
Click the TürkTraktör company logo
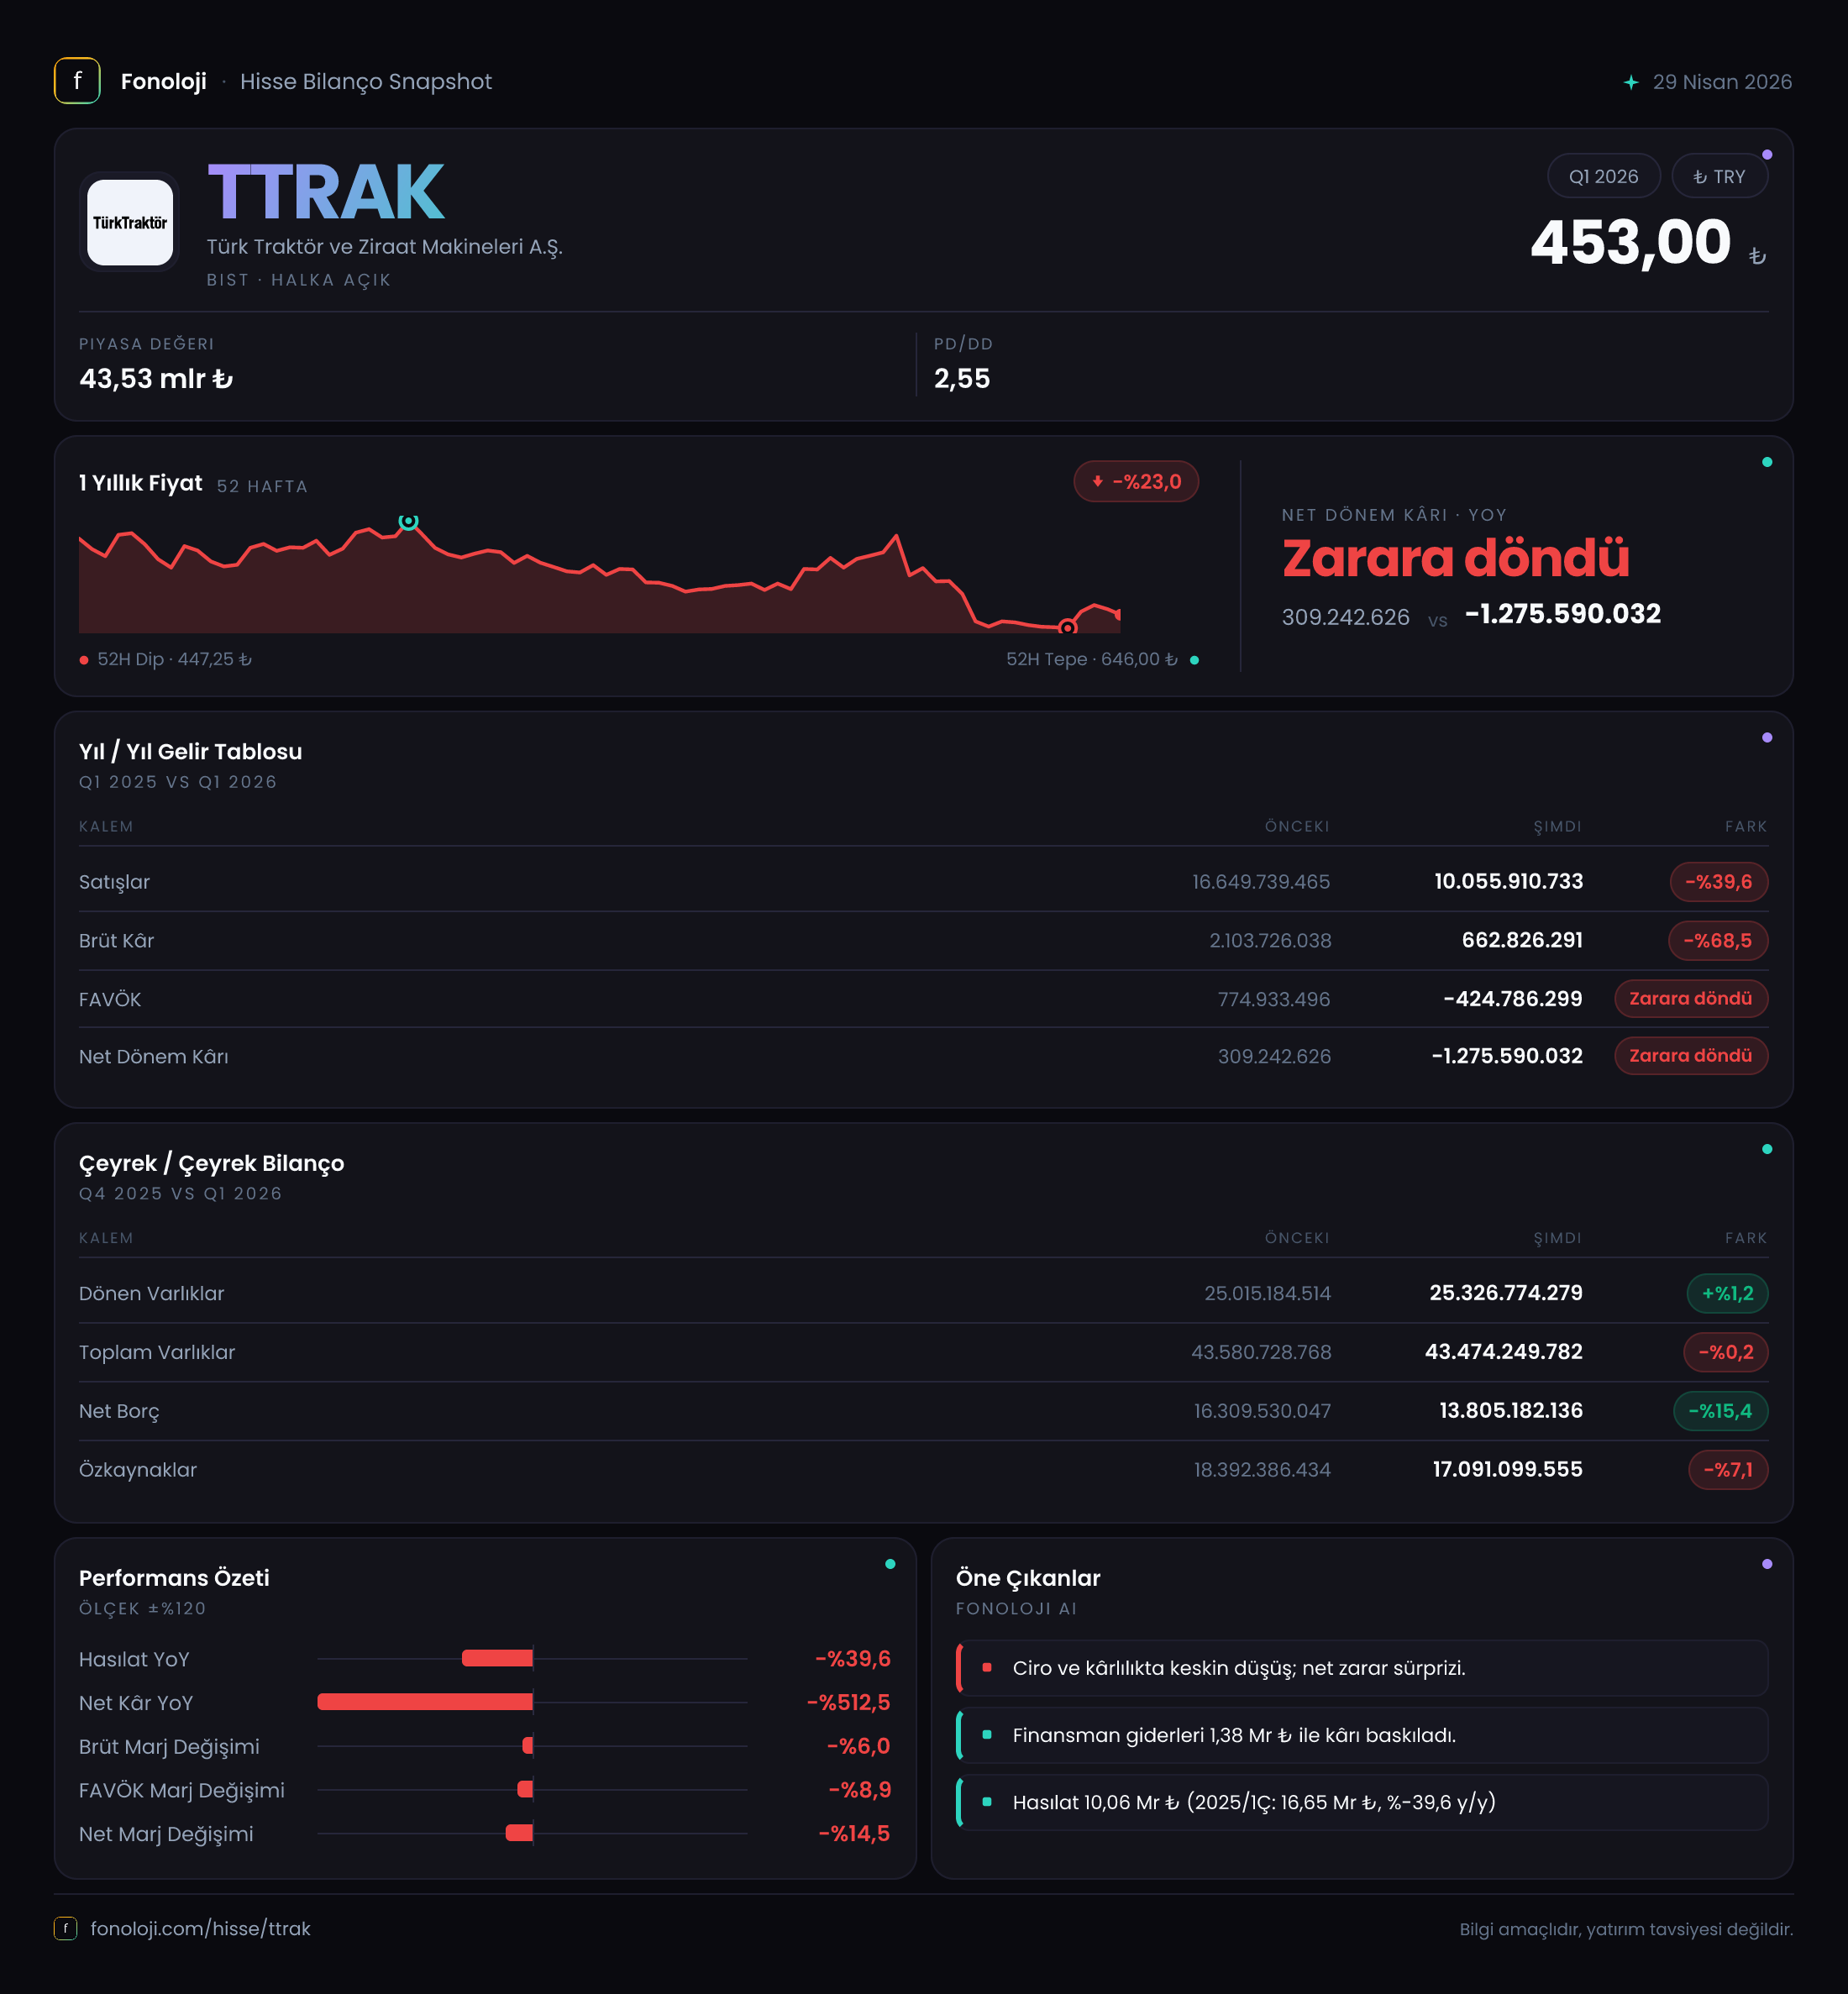click(130, 222)
